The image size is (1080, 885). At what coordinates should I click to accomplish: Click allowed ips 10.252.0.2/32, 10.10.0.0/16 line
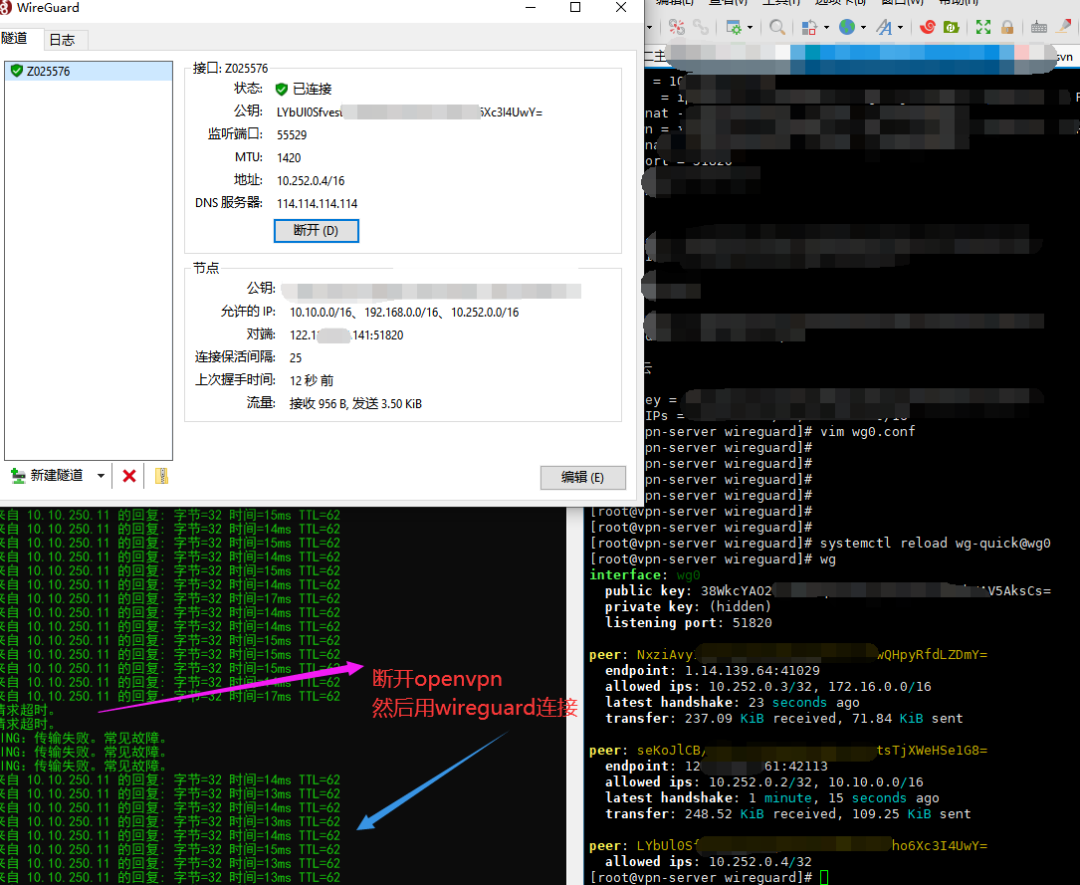coord(764,782)
